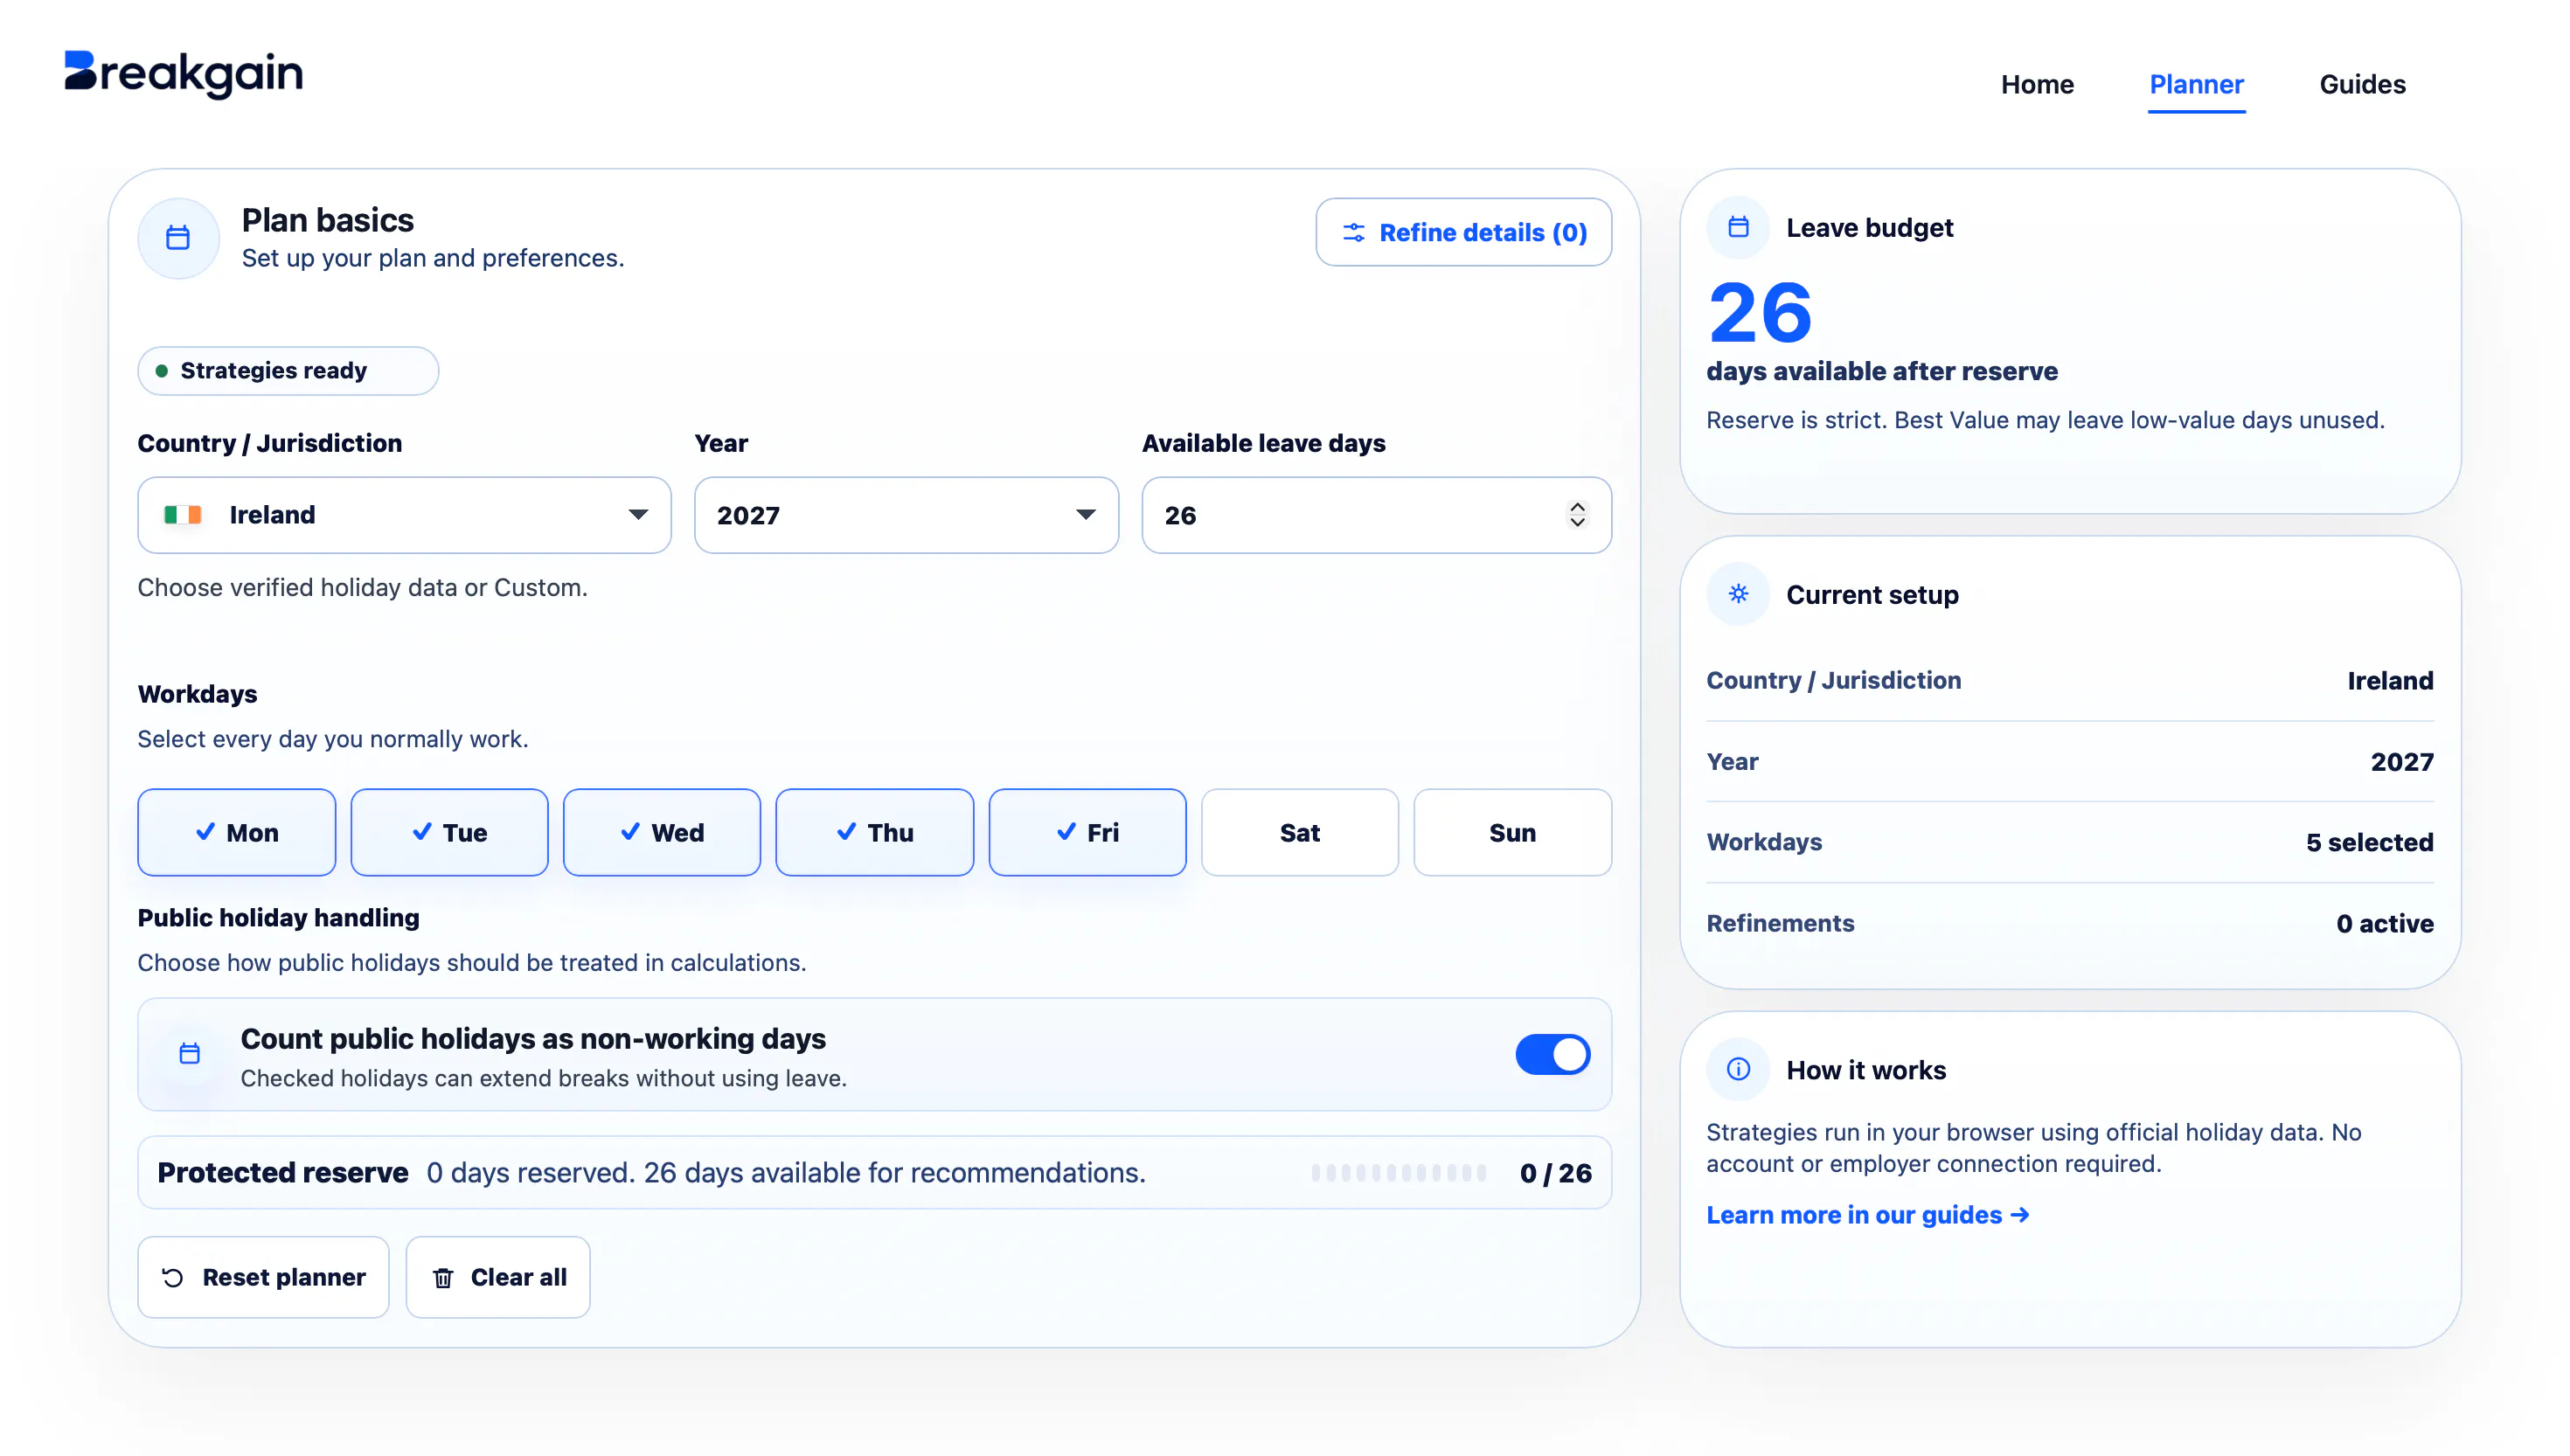Click 'Count public holidays as non-working days' heading
This screenshot has width=2570, height=1456.
click(533, 1038)
